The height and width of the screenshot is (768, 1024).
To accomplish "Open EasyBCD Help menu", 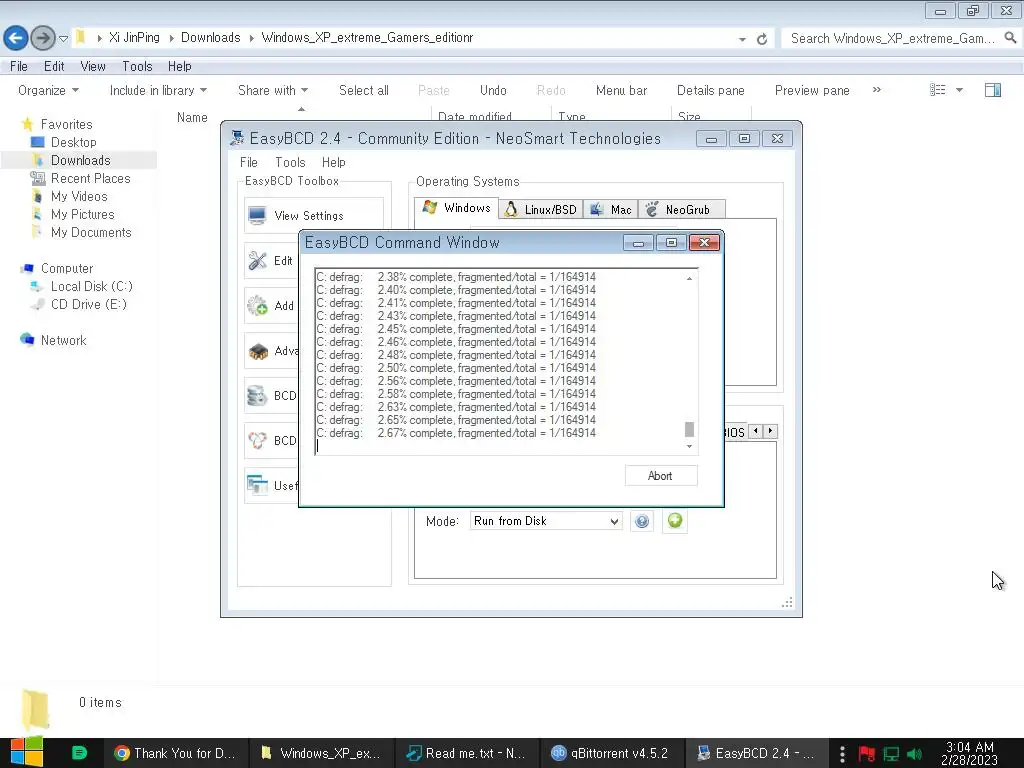I will pos(333,163).
